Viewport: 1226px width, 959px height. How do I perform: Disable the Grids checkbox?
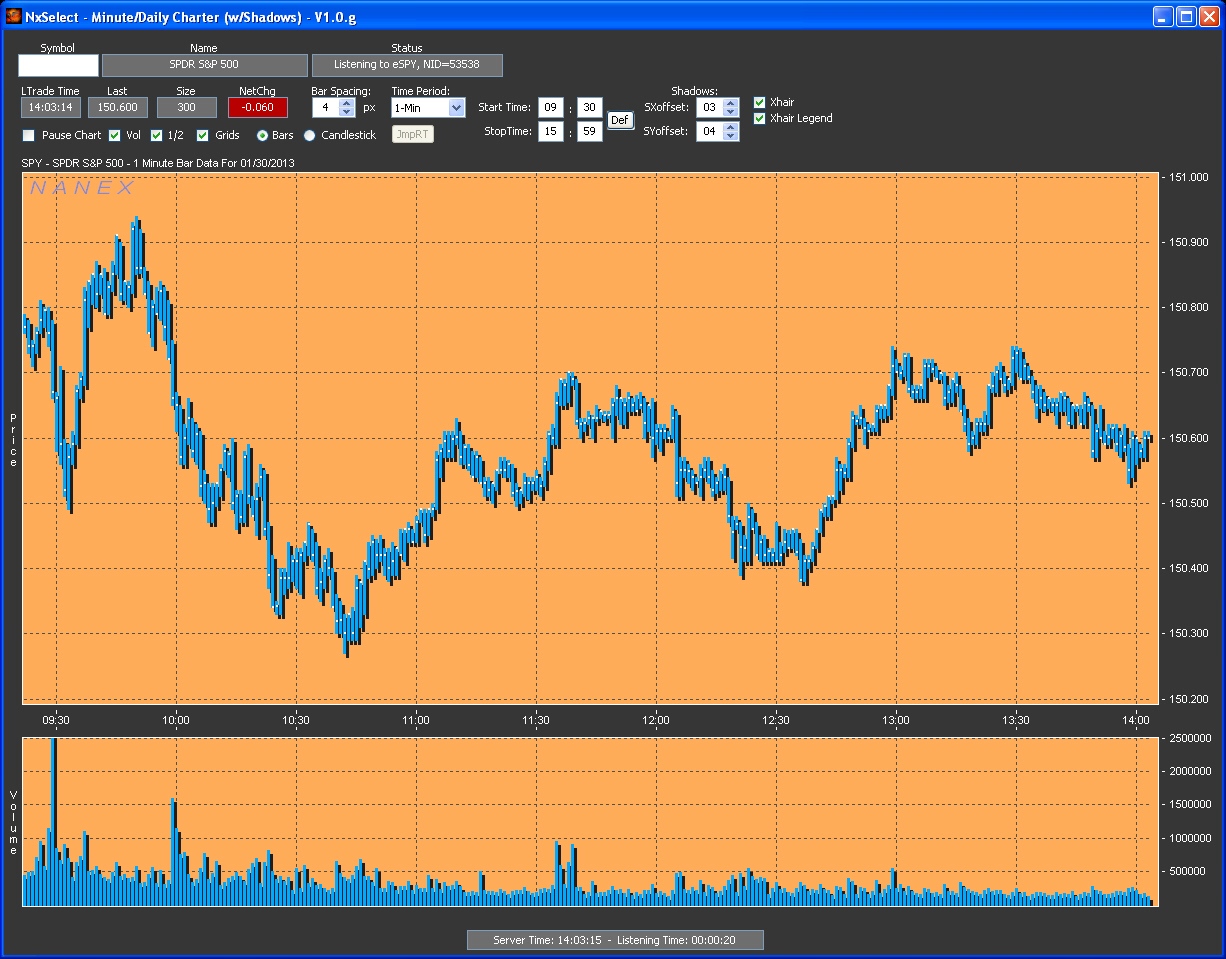(x=203, y=135)
